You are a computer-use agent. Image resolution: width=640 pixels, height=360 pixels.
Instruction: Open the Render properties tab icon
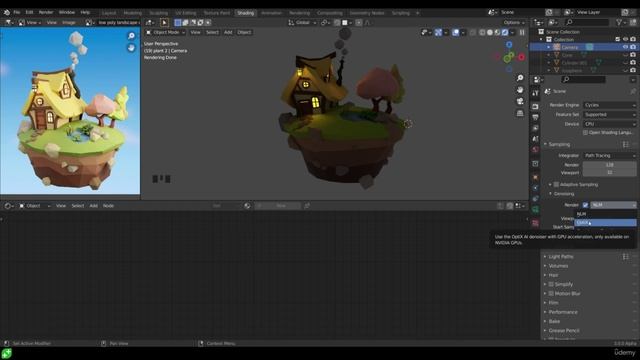click(x=535, y=107)
